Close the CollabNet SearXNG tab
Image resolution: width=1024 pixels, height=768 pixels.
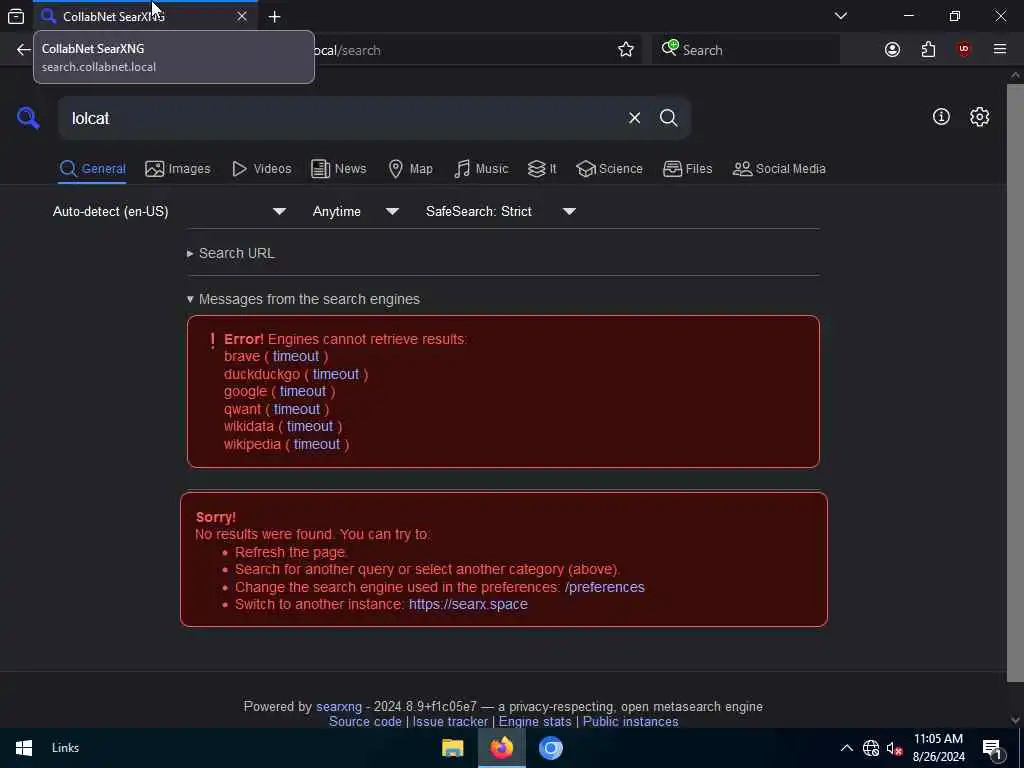pyautogui.click(x=242, y=16)
